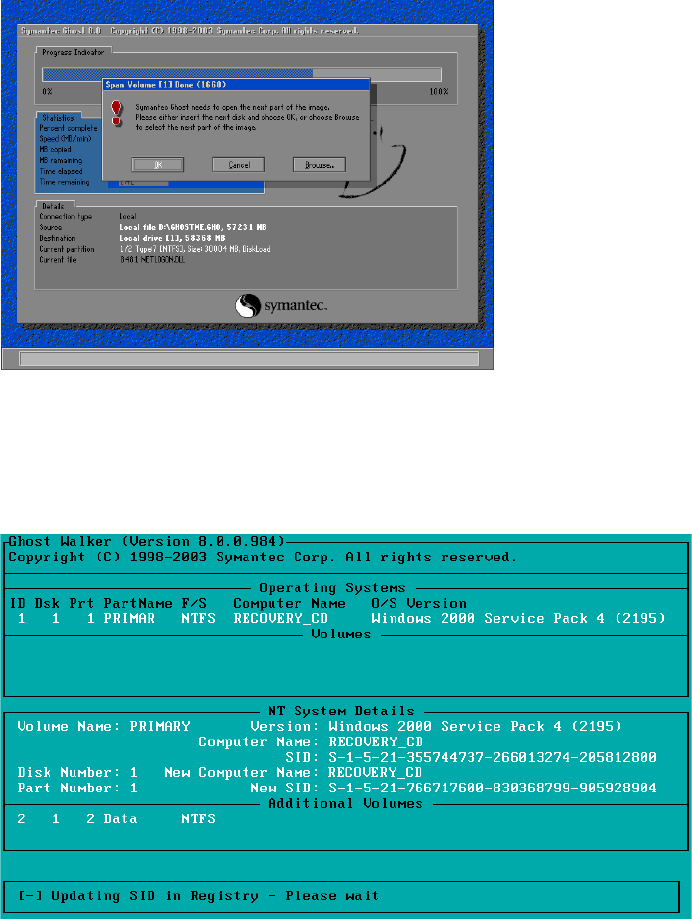Choose Browse for next image part
The height and width of the screenshot is (919, 692).
pos(319,165)
